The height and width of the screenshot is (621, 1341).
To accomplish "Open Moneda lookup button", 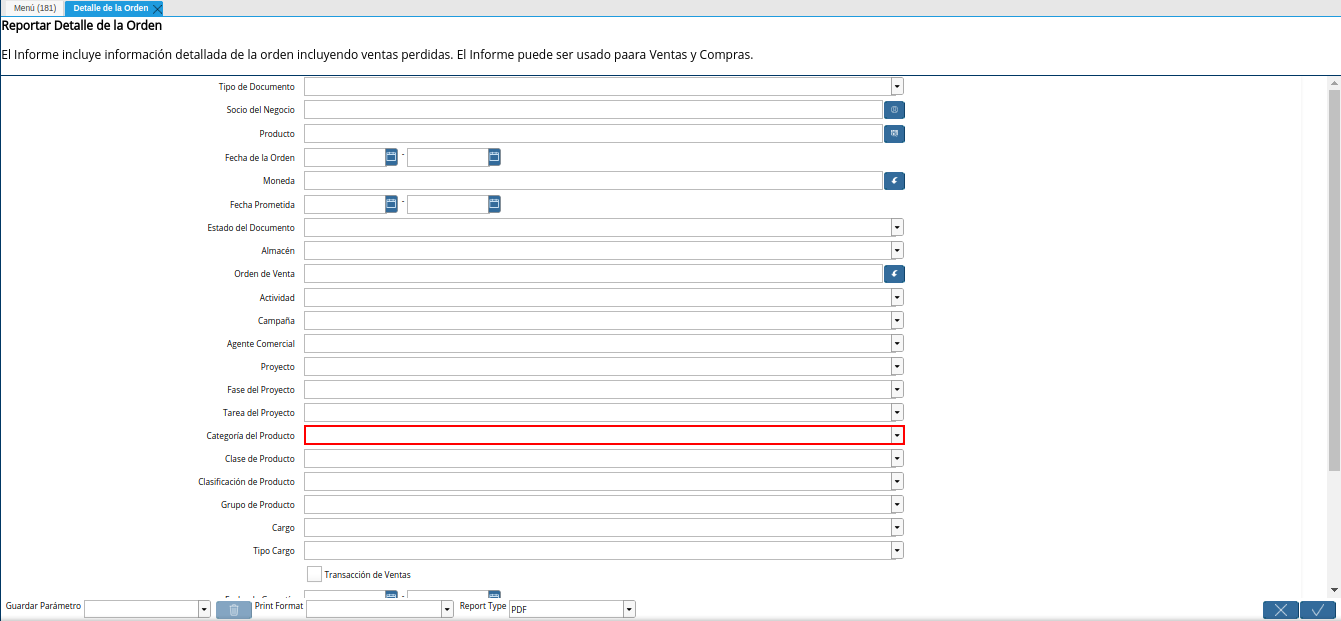I will 894,181.
